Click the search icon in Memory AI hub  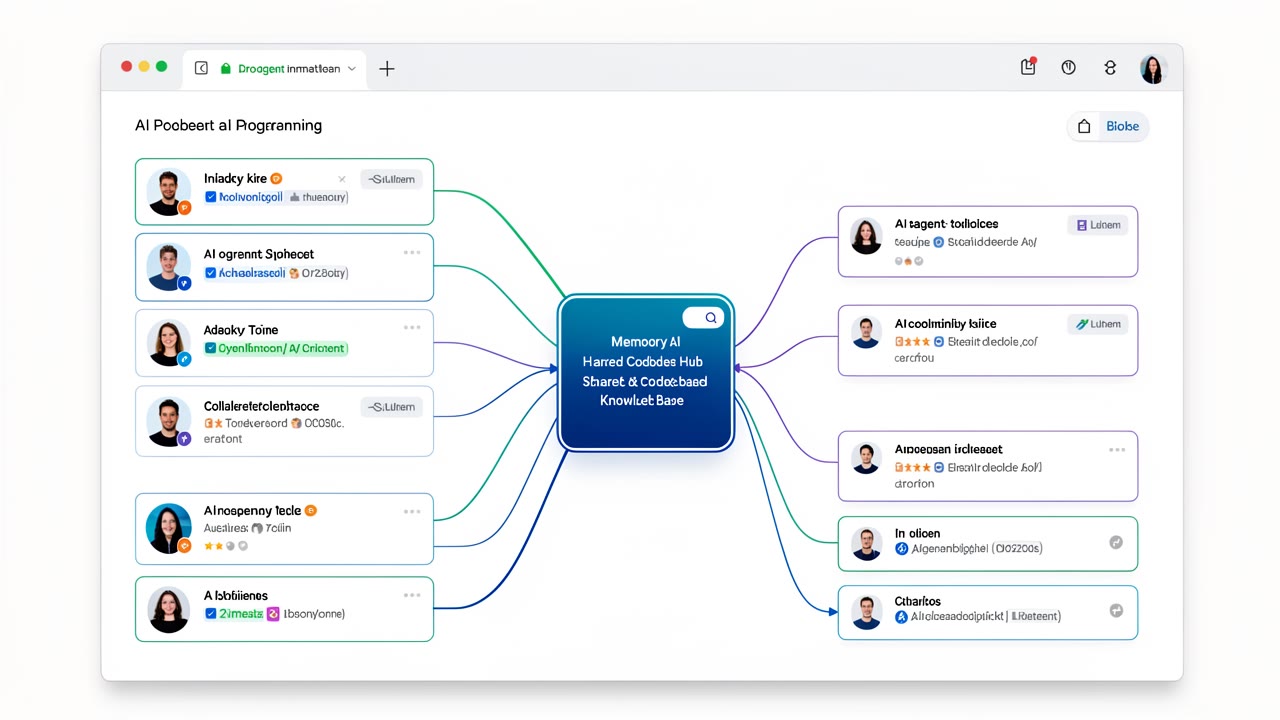[x=710, y=318]
